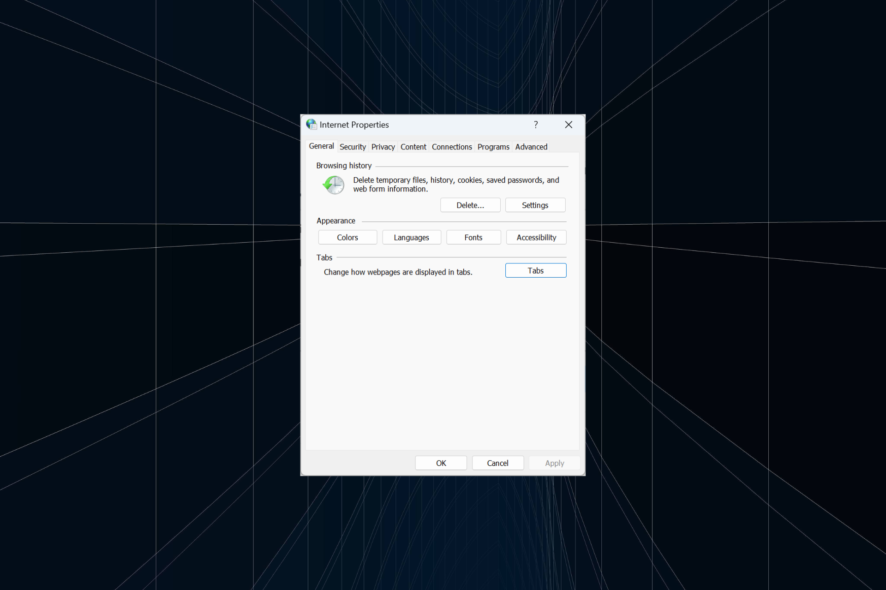The height and width of the screenshot is (590, 886).
Task: Click the Cancel button
Action: click(x=498, y=463)
